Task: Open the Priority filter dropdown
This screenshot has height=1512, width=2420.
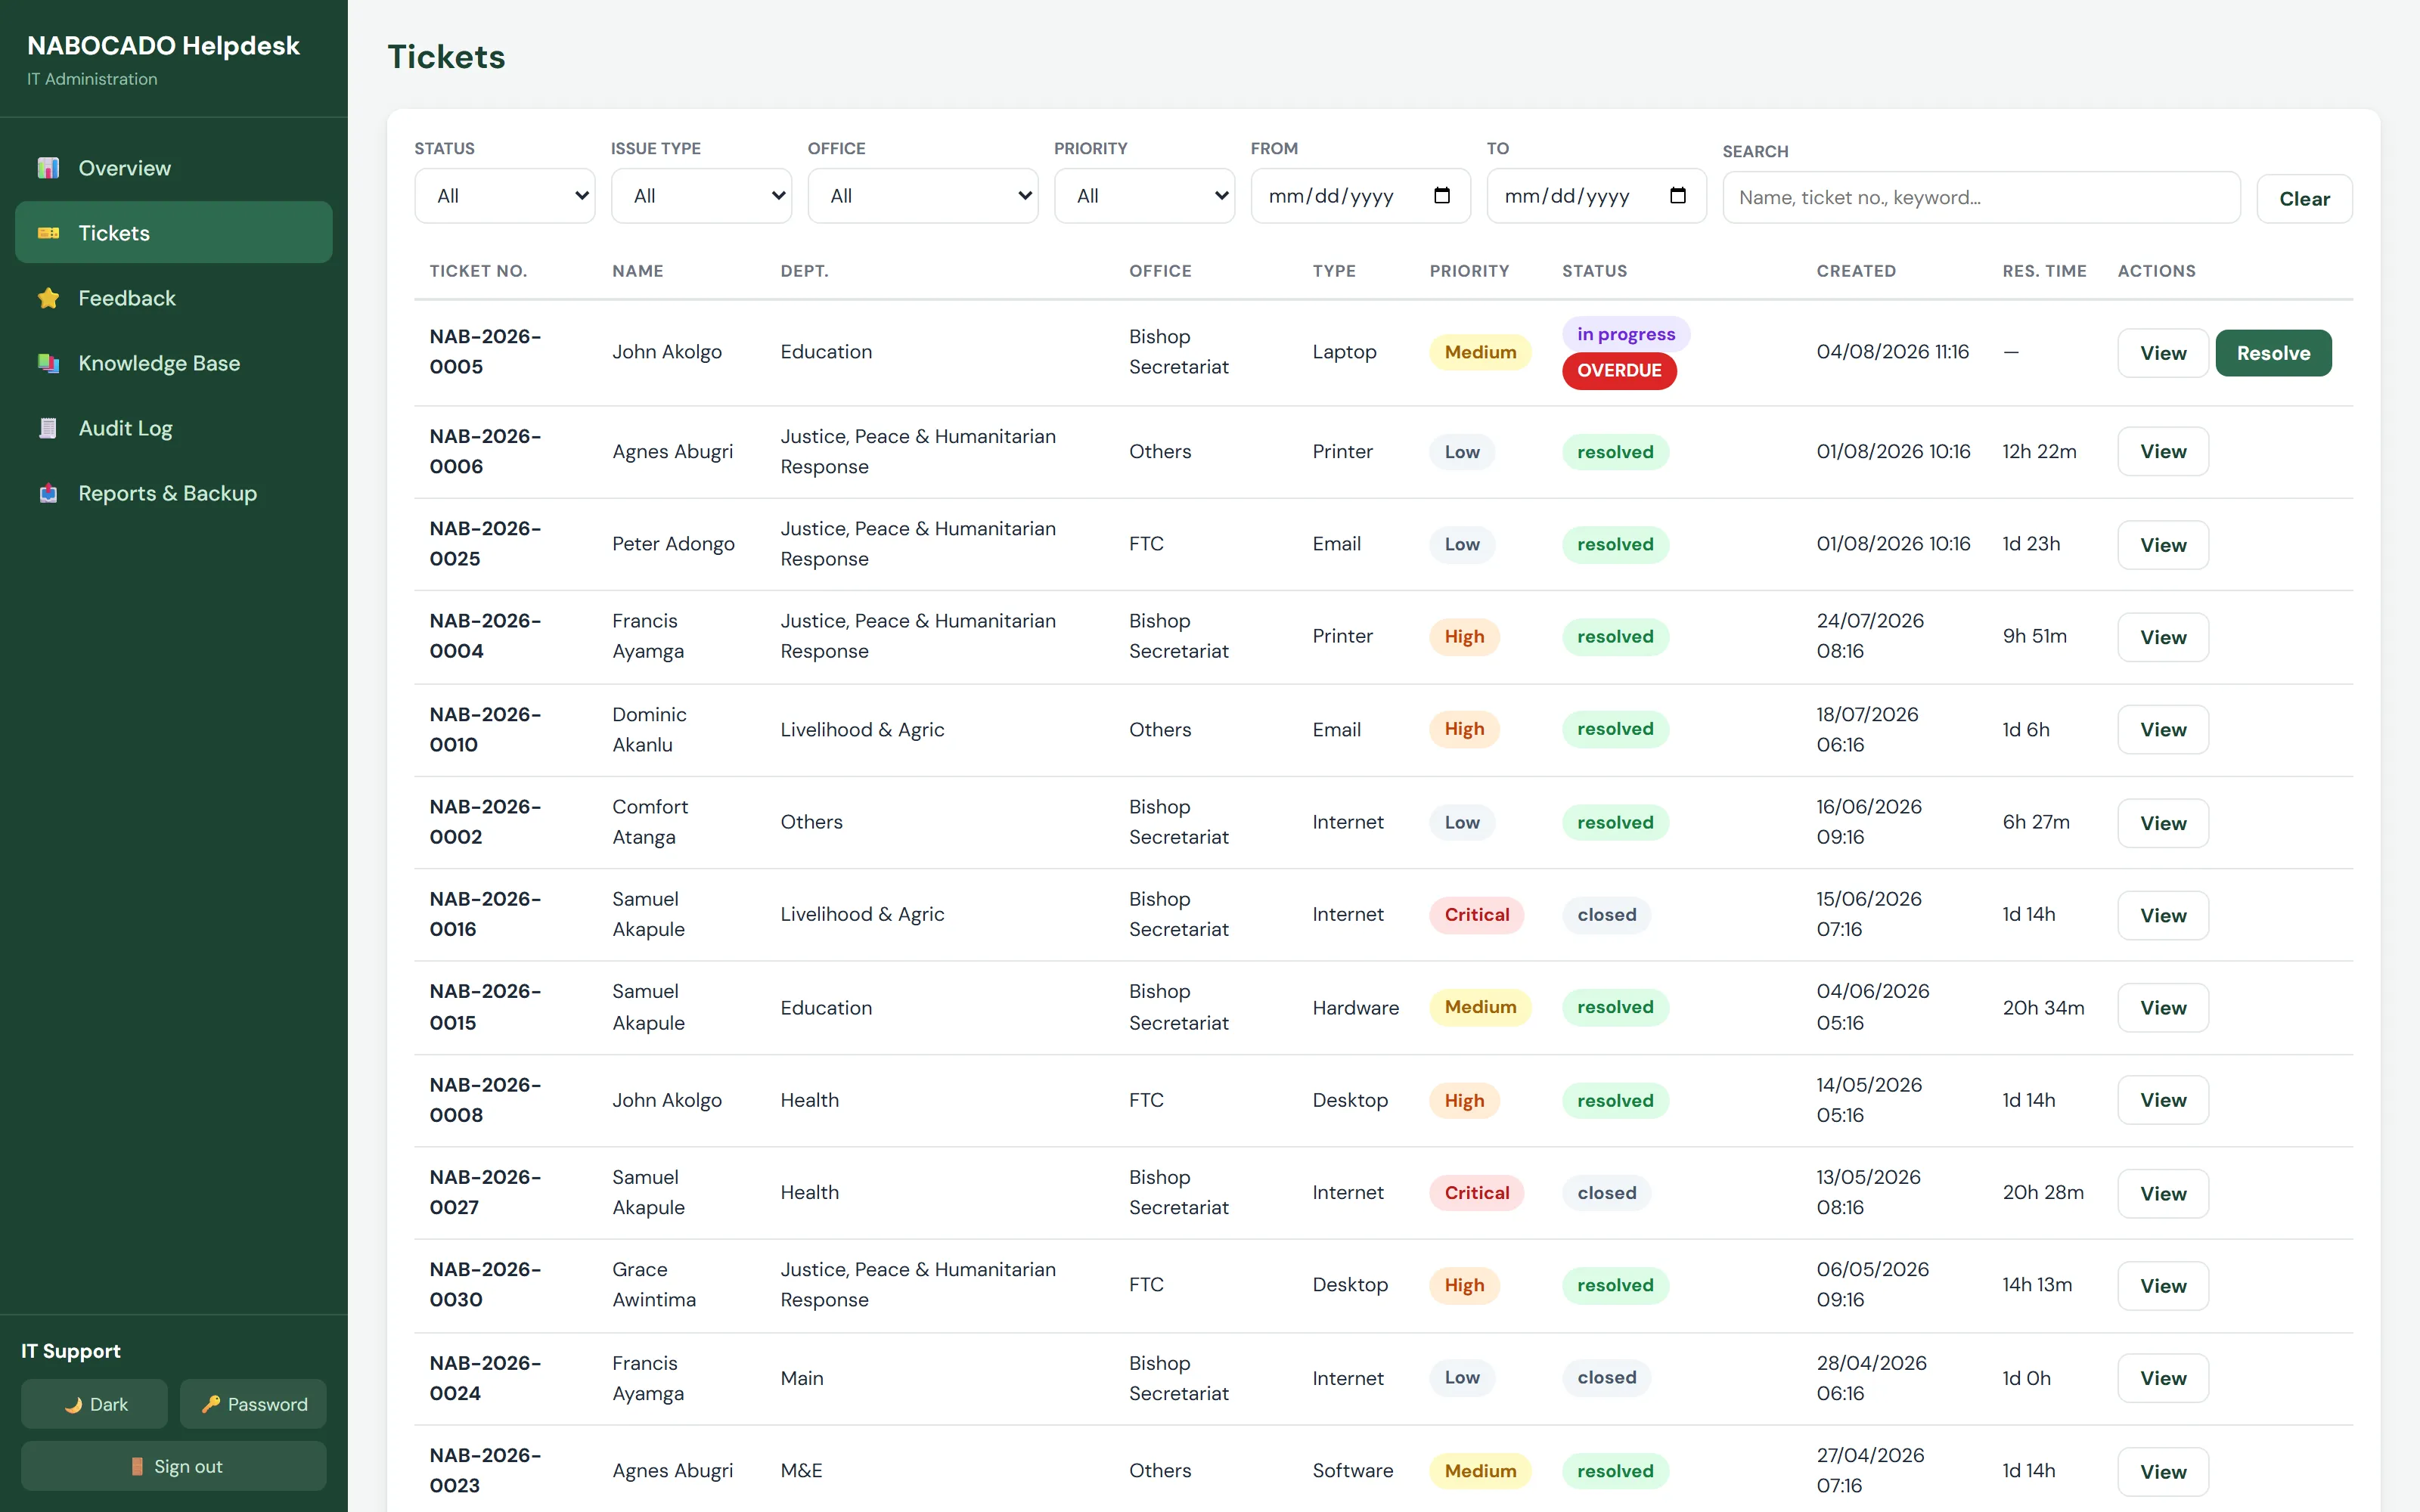Action: [1144, 196]
